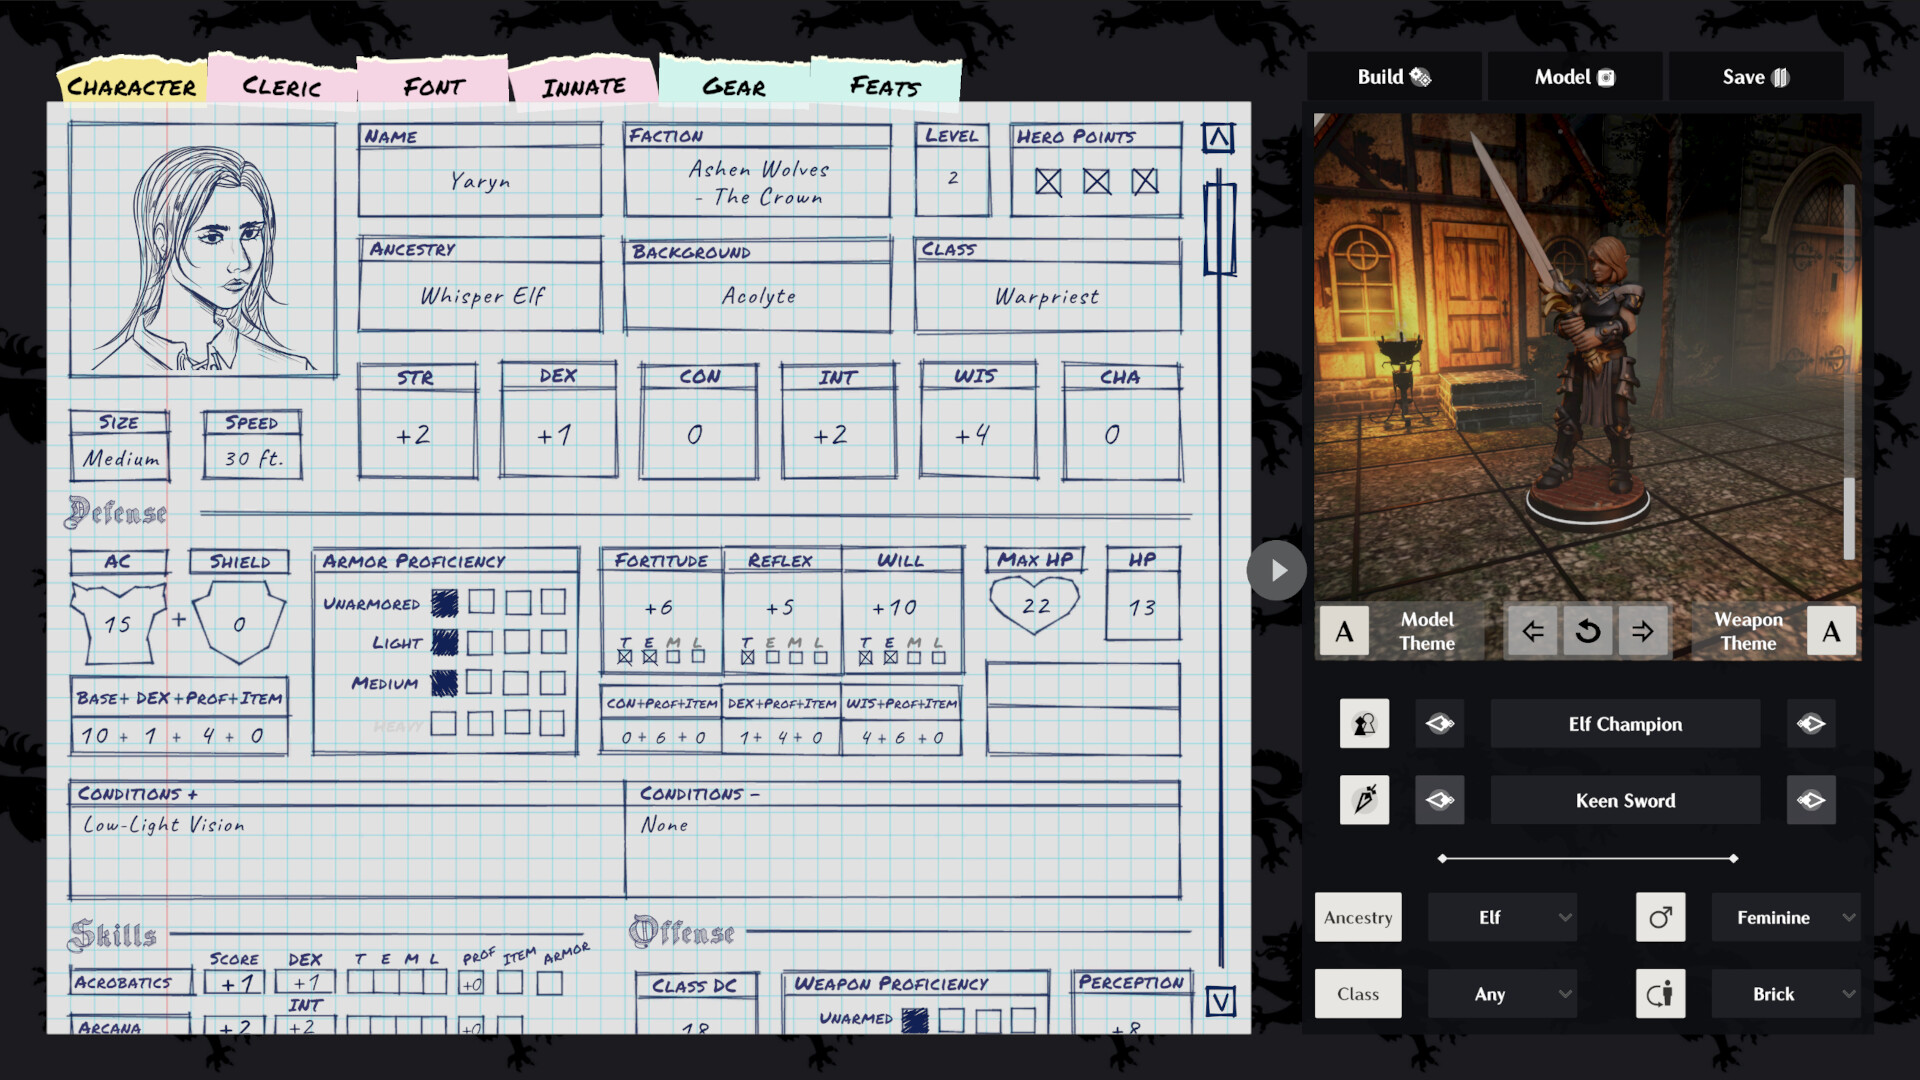Image resolution: width=1920 pixels, height=1080 pixels.
Task: Mark a Hero Points checkbox on the sheet
Action: (1049, 182)
